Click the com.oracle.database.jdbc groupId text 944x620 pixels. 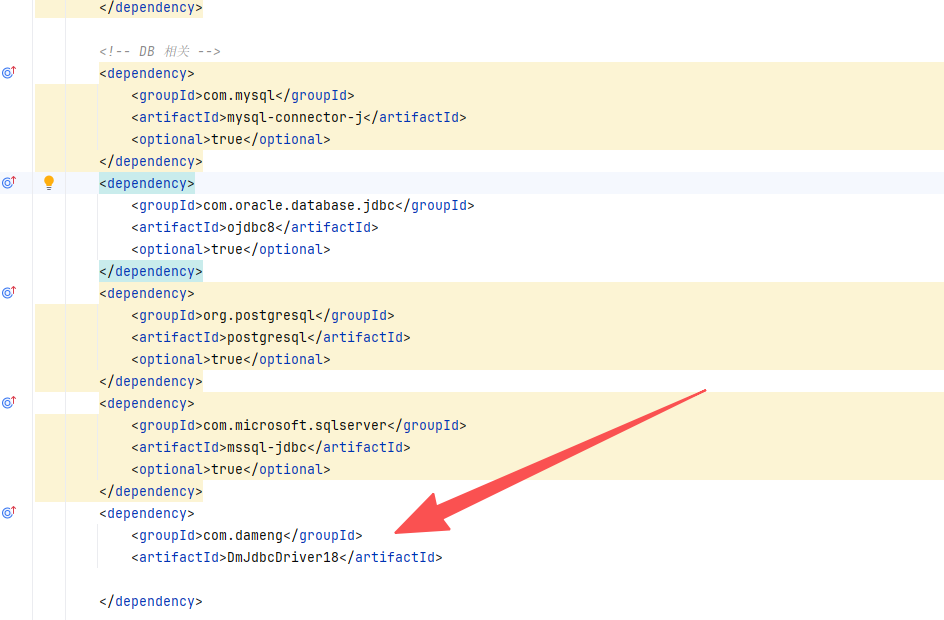(298, 206)
